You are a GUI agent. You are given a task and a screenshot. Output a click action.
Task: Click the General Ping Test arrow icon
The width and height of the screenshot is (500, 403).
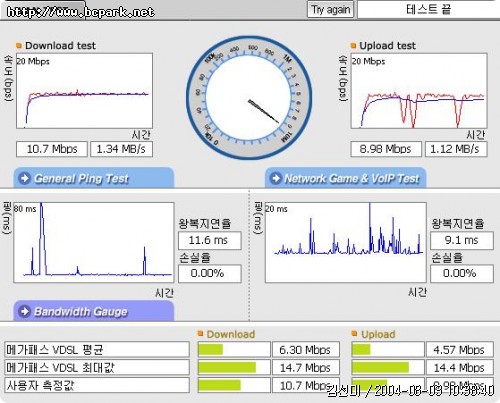(25, 178)
